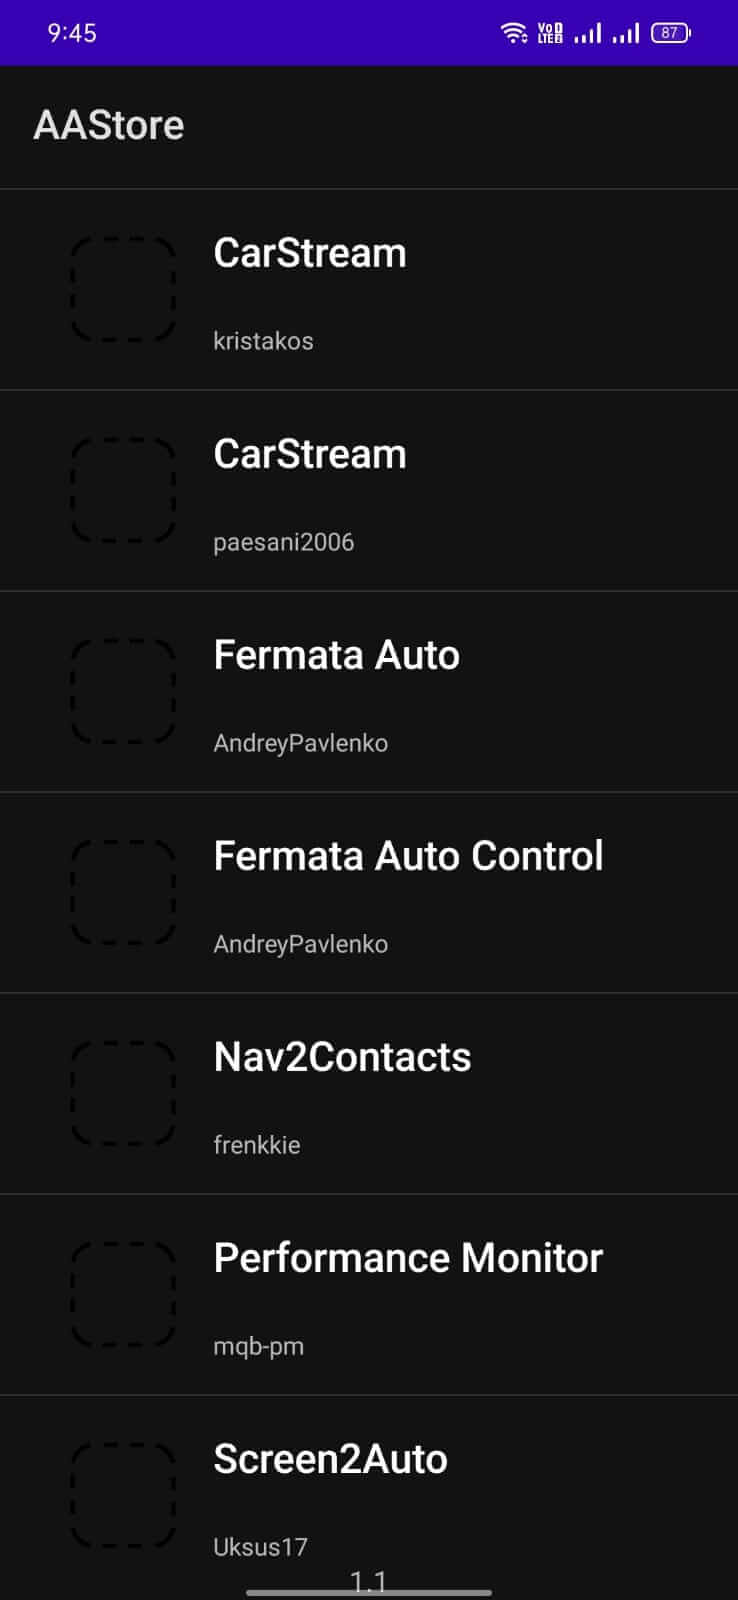This screenshot has width=738, height=1600.
Task: Tap the Wi-Fi status icon
Action: click(514, 33)
